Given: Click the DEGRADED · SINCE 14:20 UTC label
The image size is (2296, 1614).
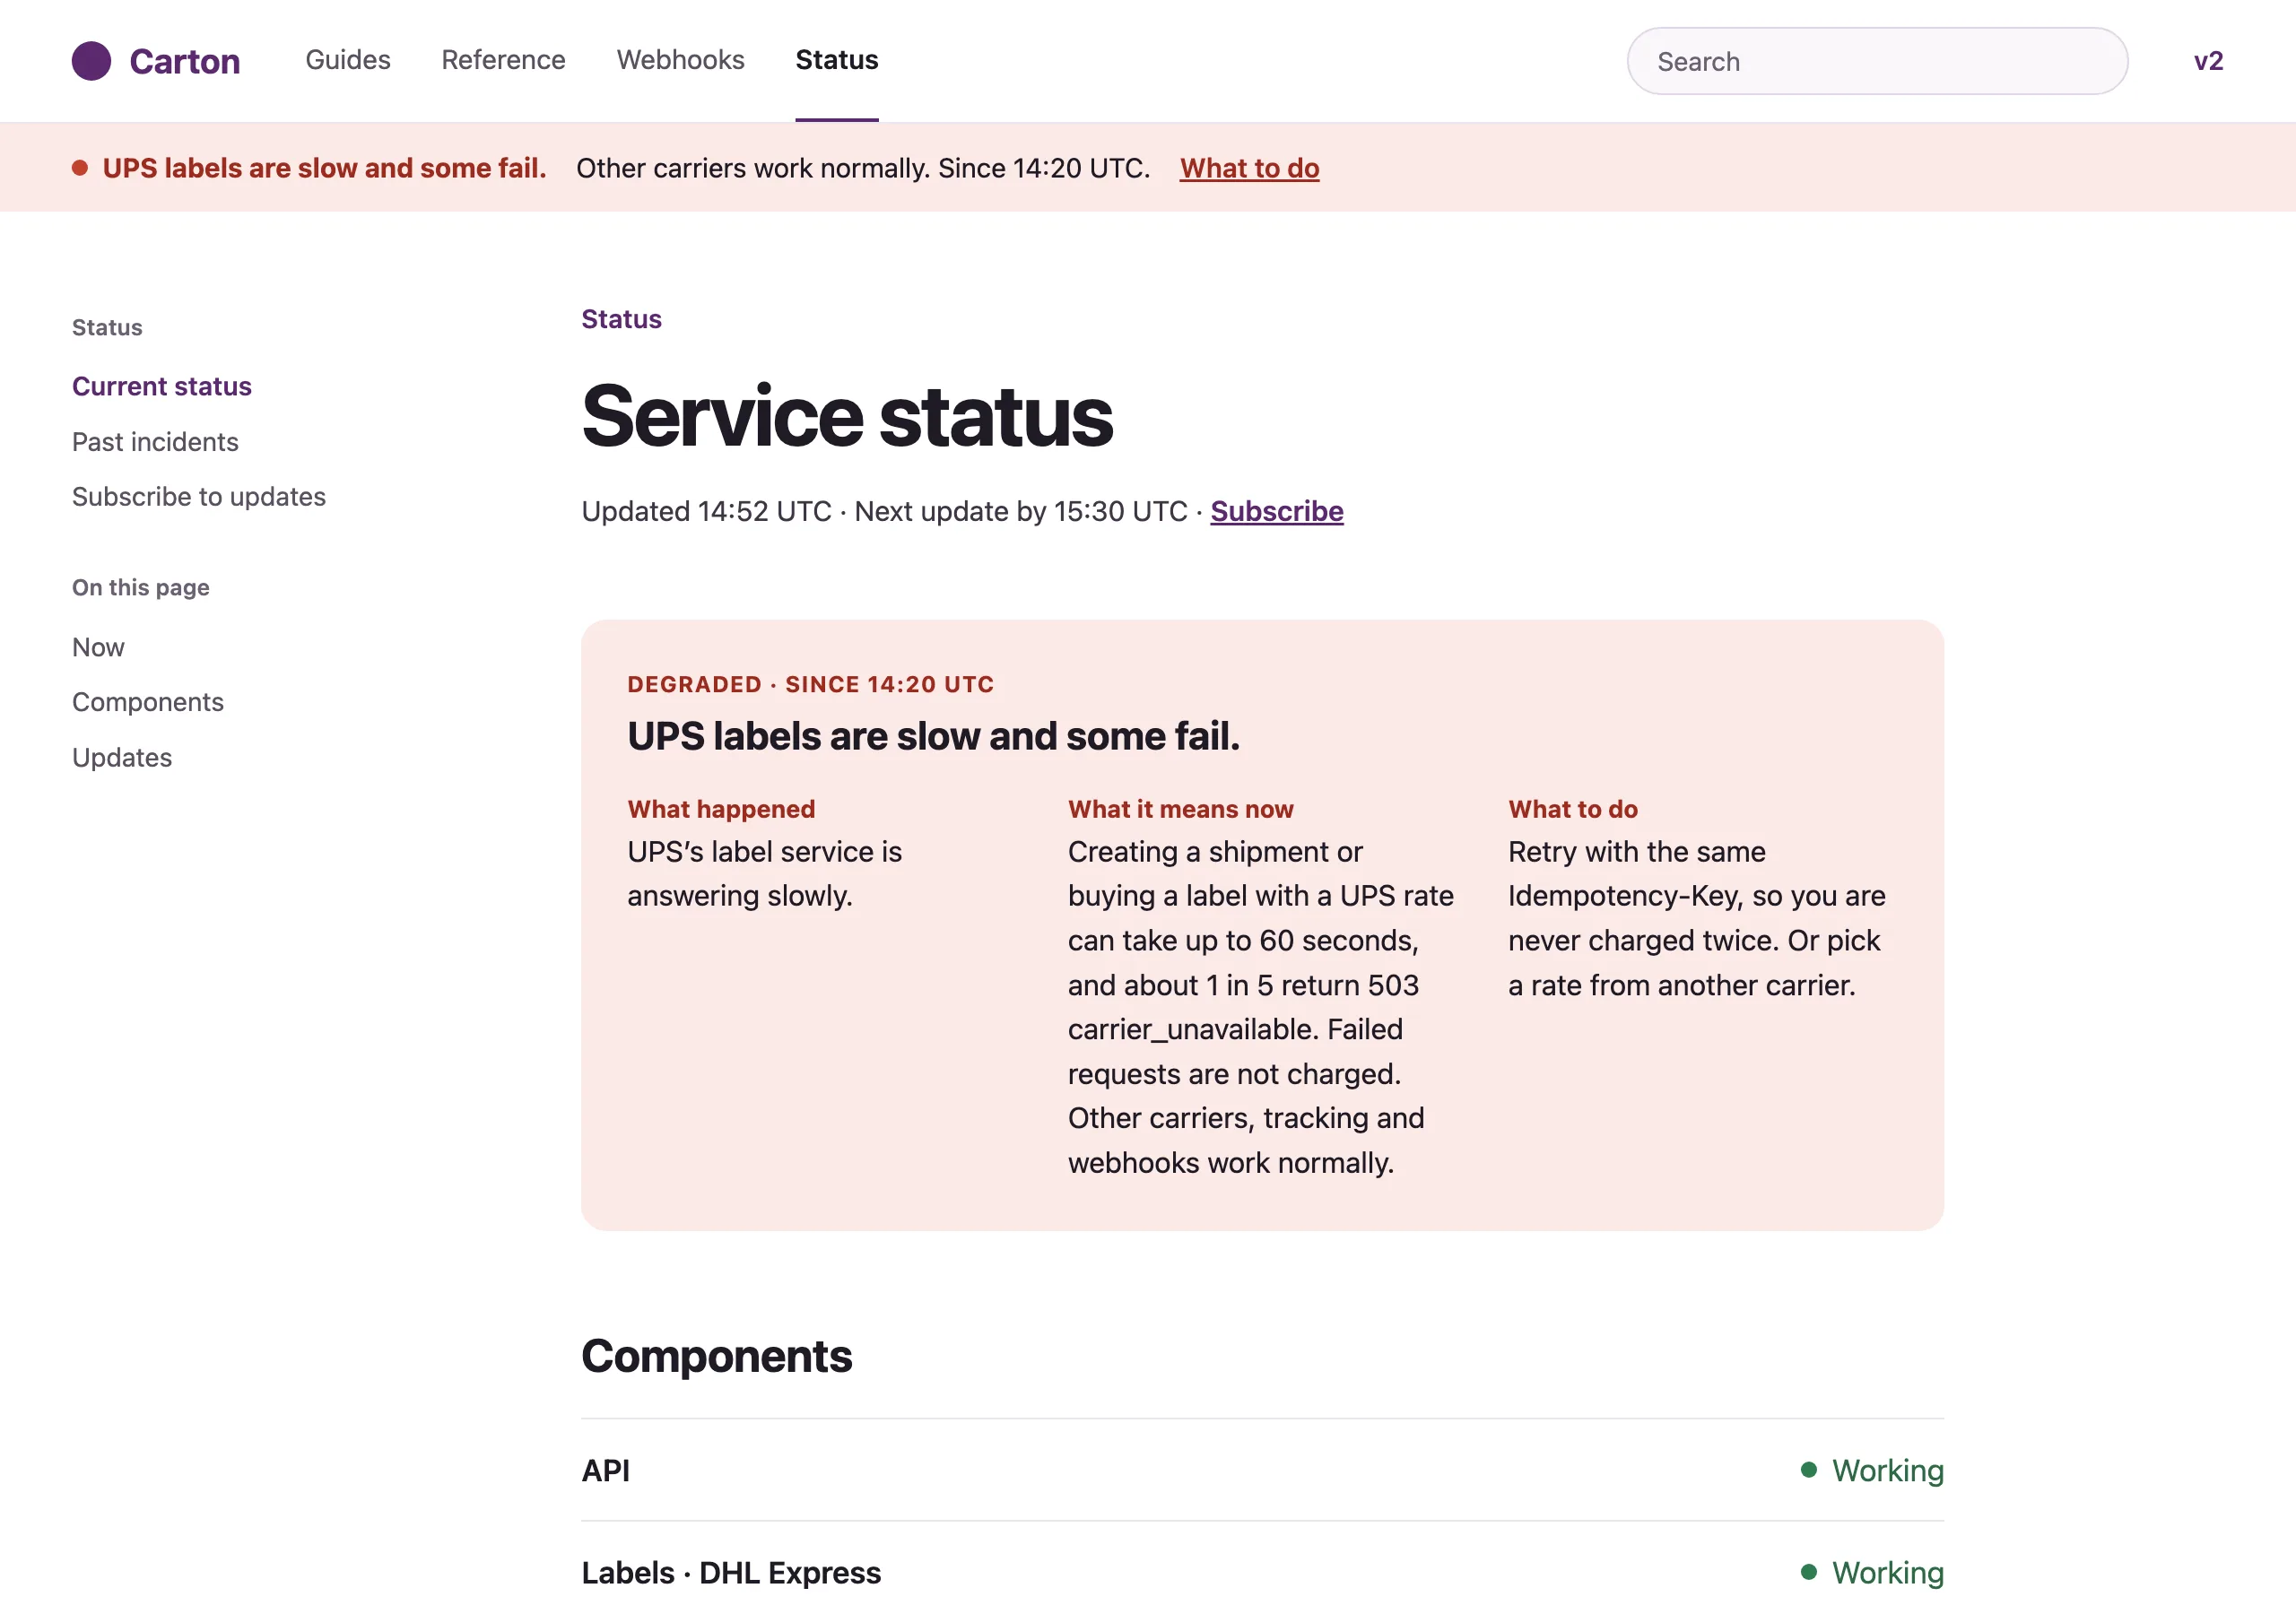Looking at the screenshot, I should (x=810, y=684).
